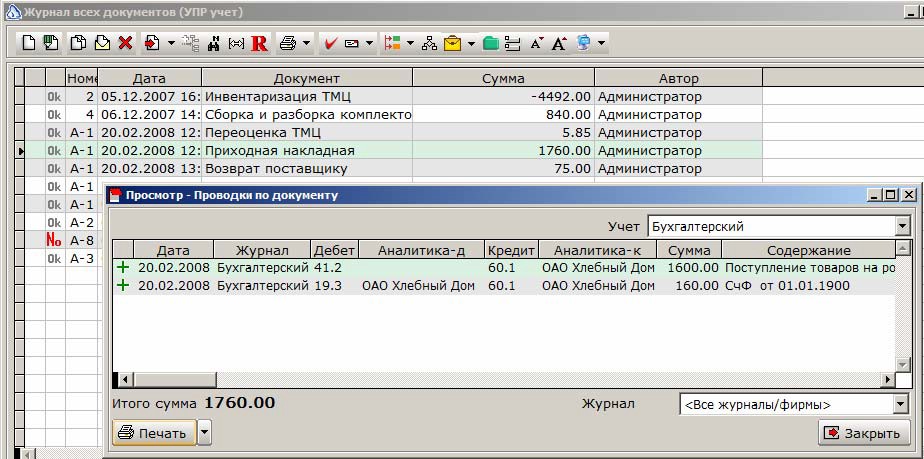The height and width of the screenshot is (459, 924).
Task: Open the dropdown arrow beside Печать button
Action: tap(204, 434)
